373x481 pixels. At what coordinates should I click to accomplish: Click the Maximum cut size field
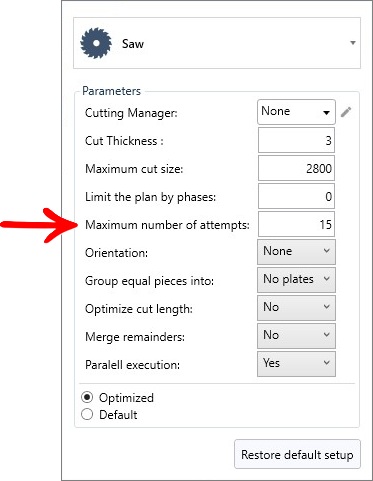point(296,168)
